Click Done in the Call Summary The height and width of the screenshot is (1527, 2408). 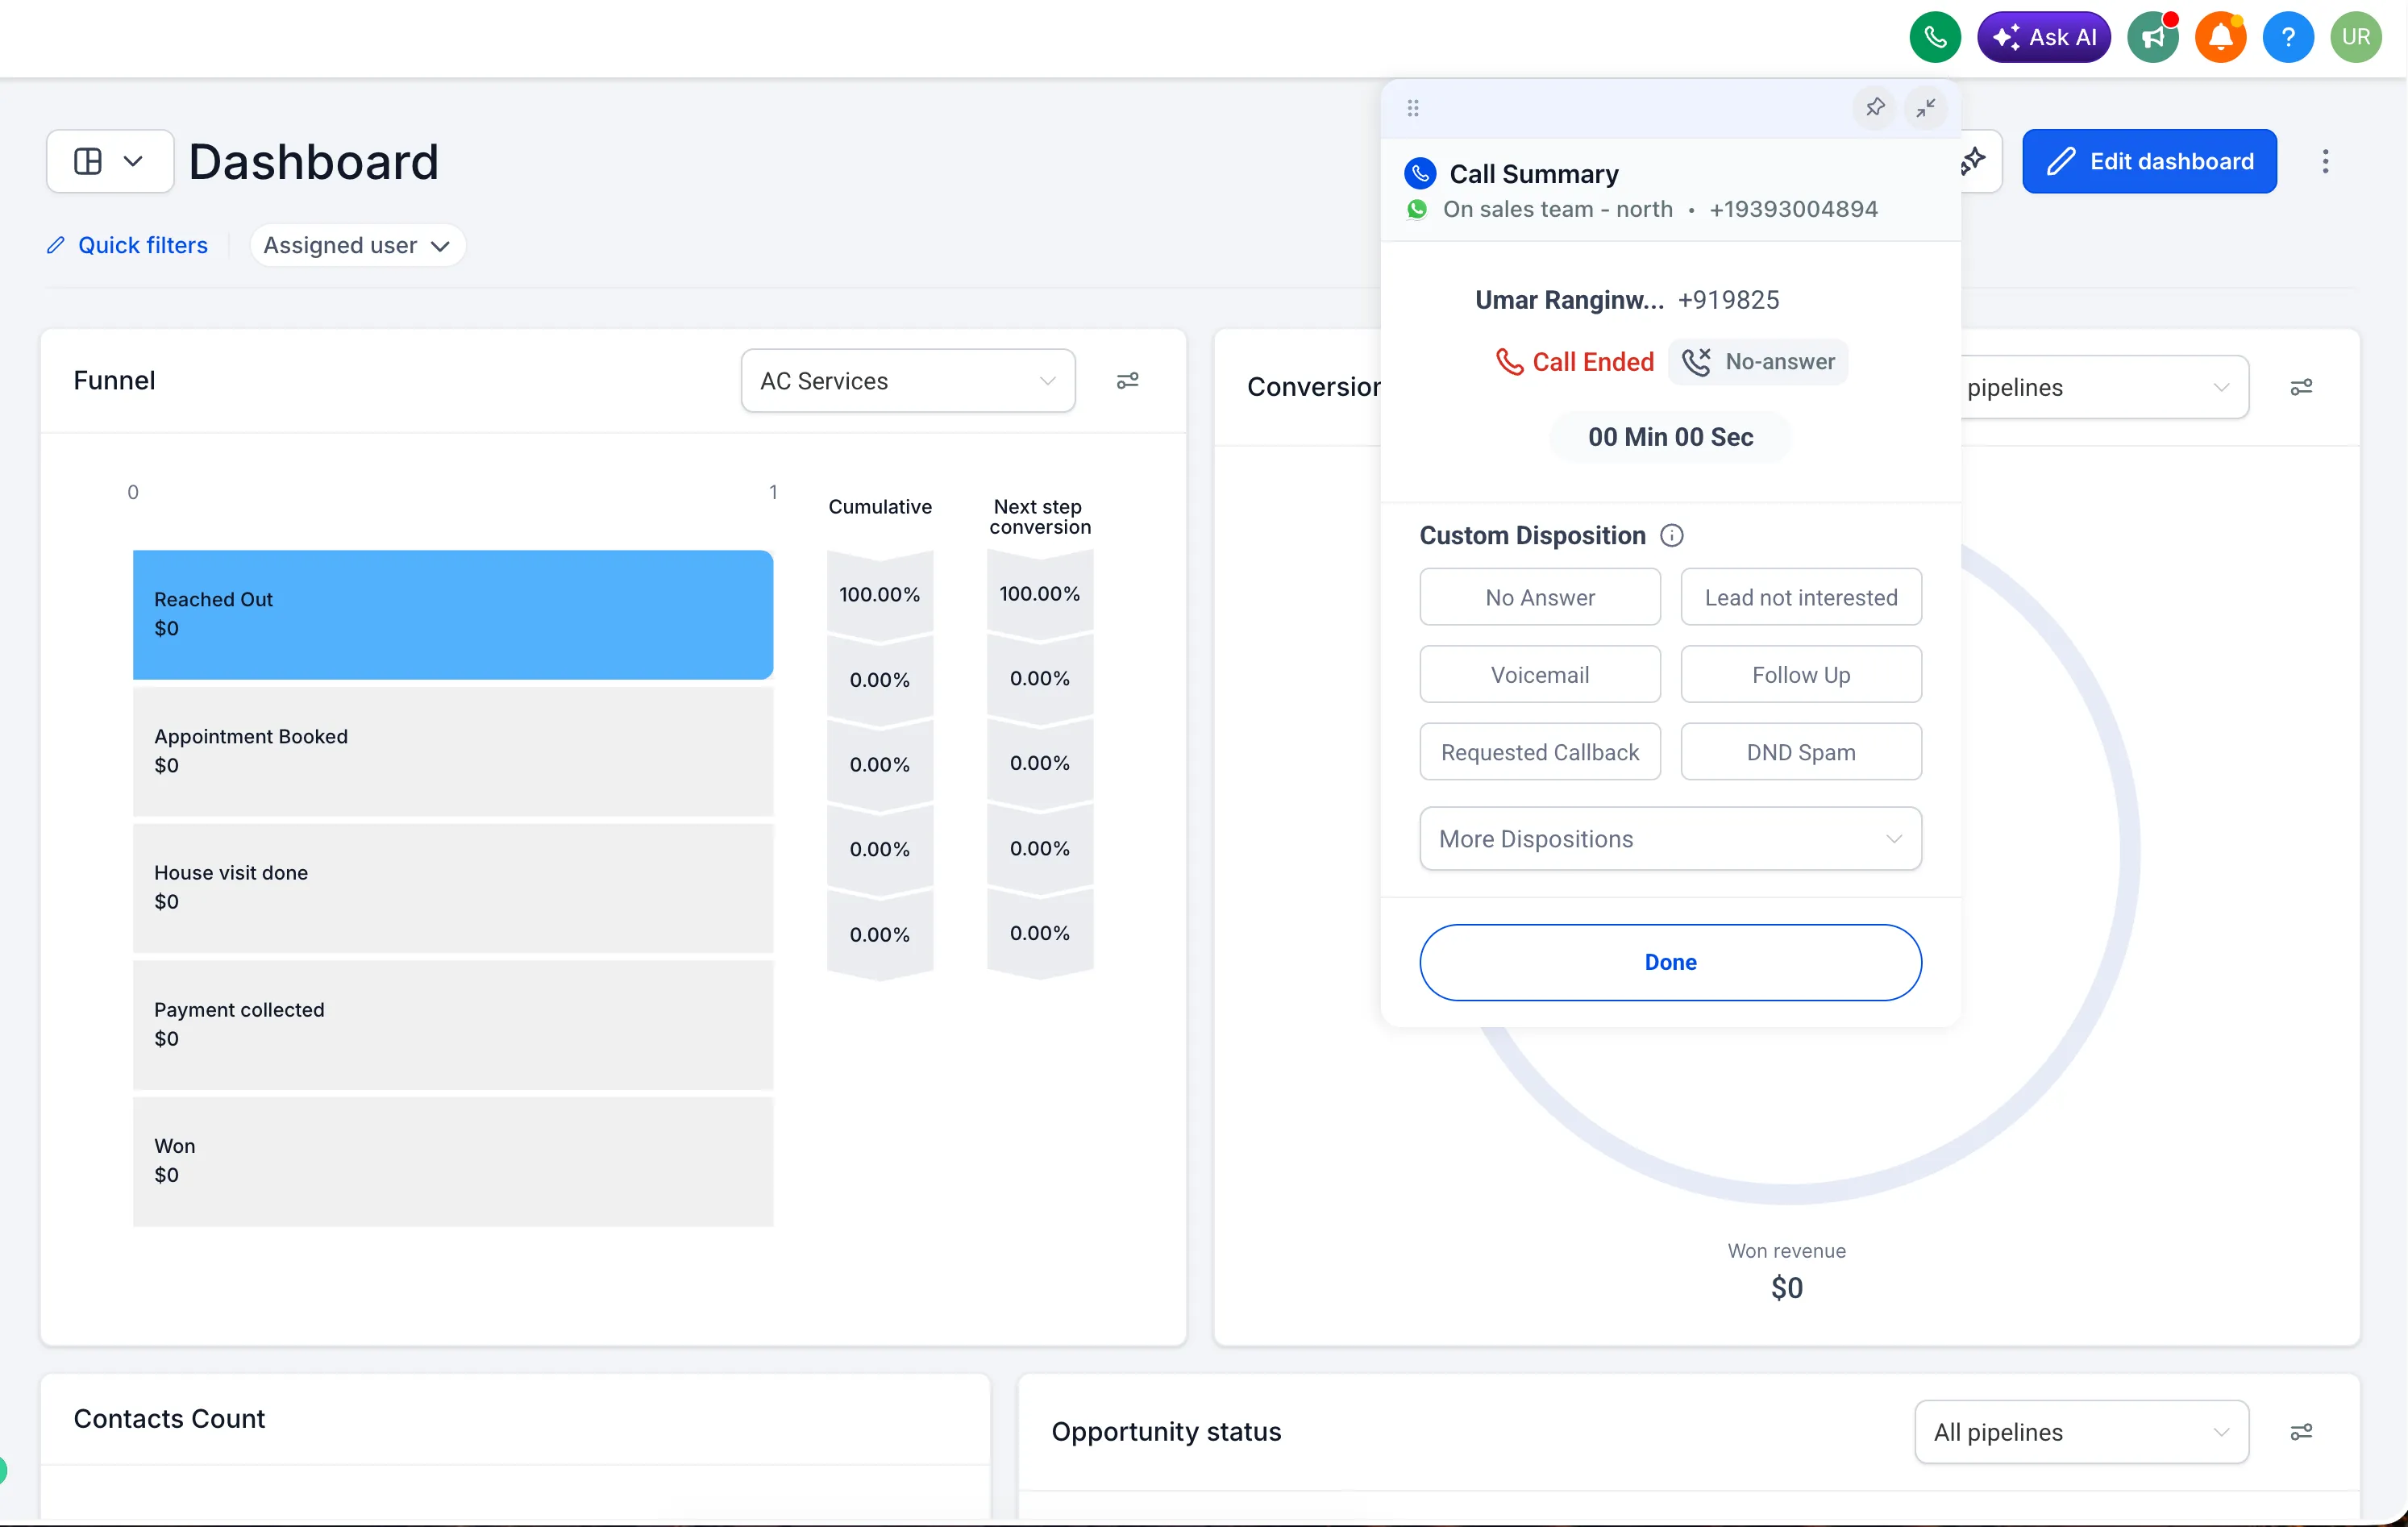click(x=1670, y=963)
